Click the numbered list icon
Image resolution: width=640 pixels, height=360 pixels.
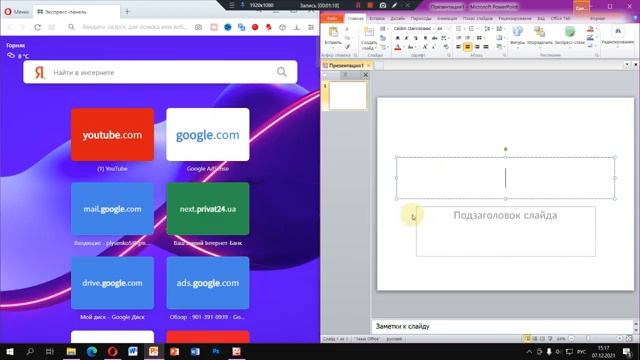(x=472, y=29)
